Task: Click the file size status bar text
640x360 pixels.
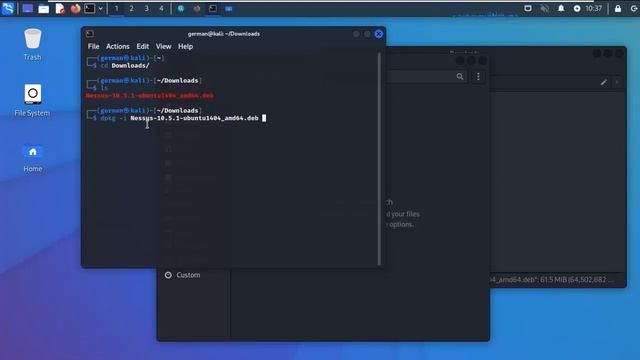Action: (x=552, y=280)
